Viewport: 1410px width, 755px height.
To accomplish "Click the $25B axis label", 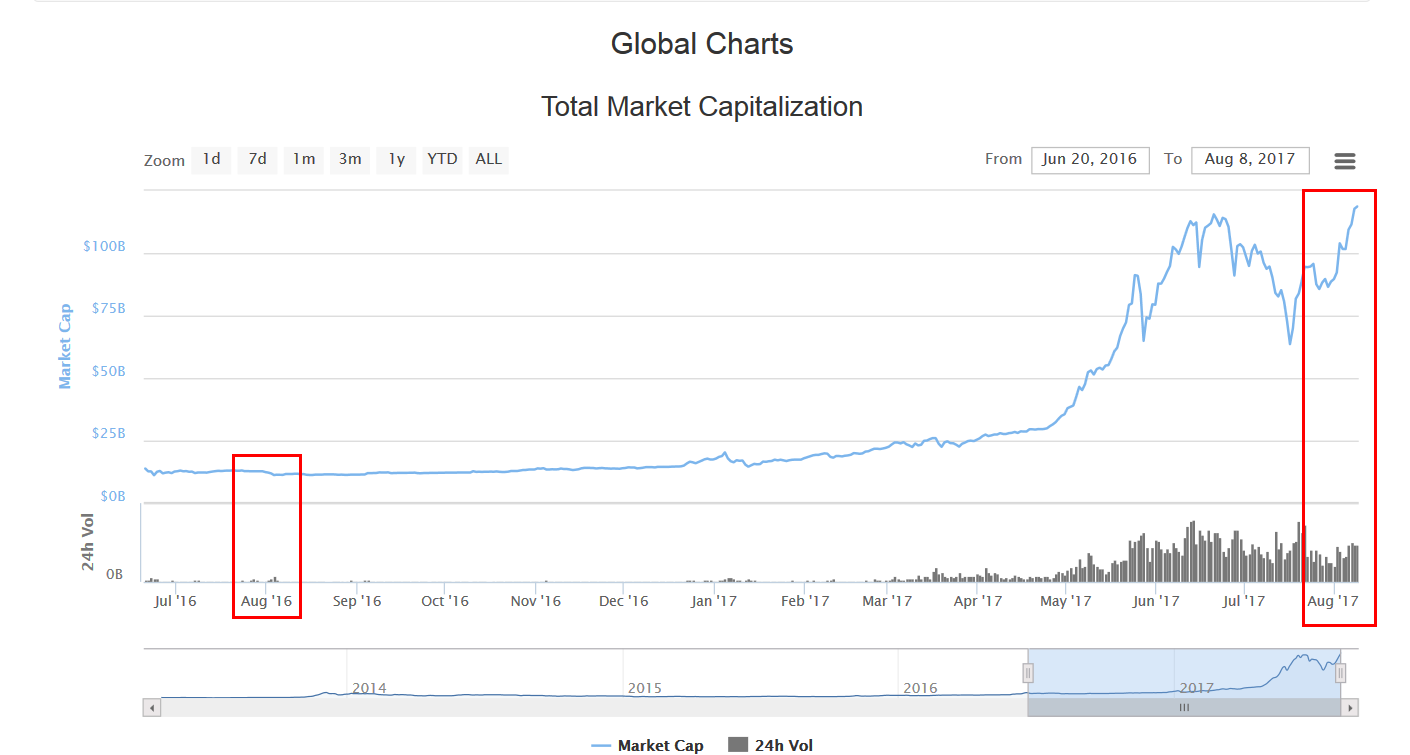I will coord(108,434).
